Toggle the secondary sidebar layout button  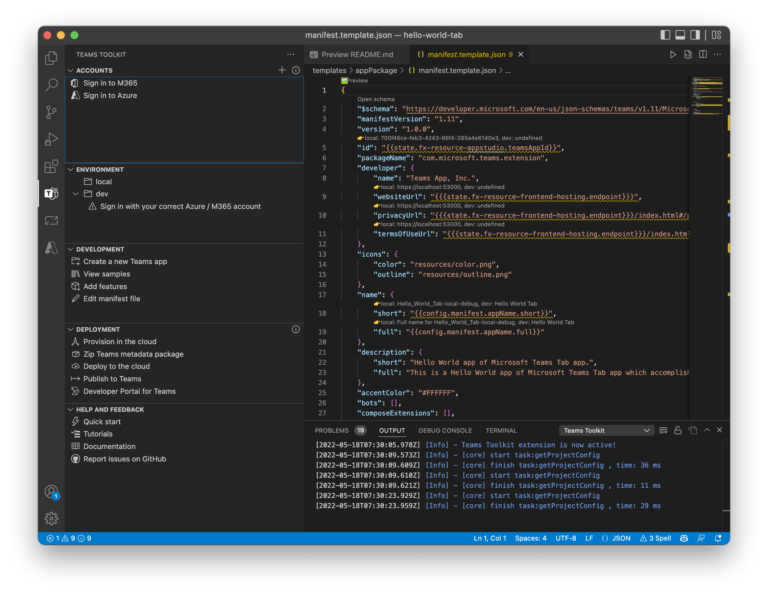click(x=695, y=35)
